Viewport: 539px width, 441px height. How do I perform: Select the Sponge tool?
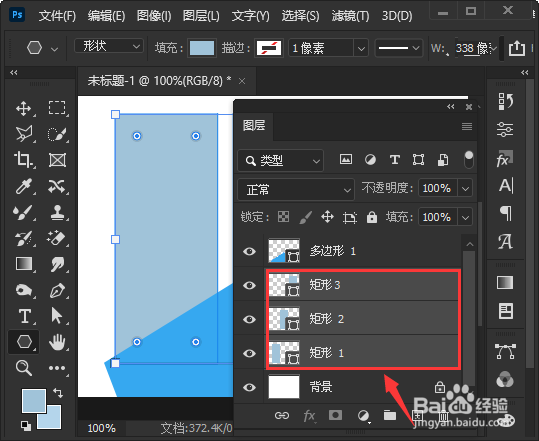click(x=23, y=290)
